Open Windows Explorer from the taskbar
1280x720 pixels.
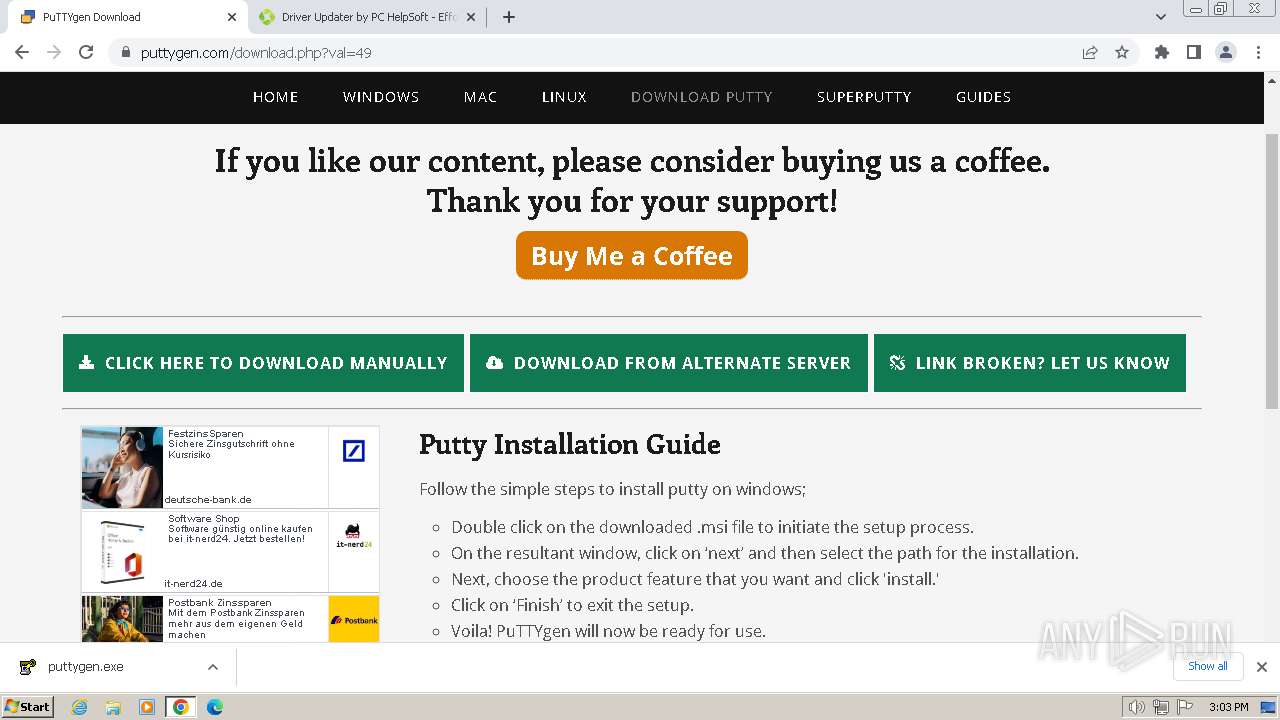click(x=113, y=707)
